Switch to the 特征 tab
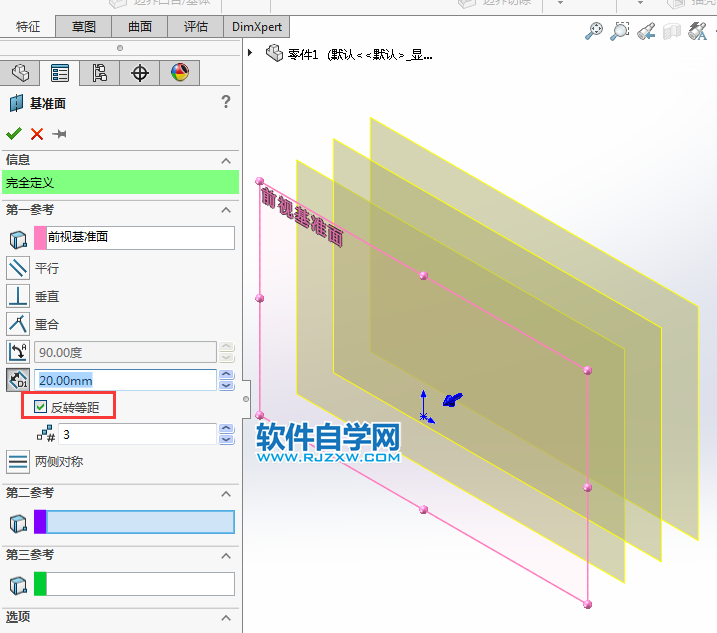This screenshot has height=633, width=717. click(27, 27)
